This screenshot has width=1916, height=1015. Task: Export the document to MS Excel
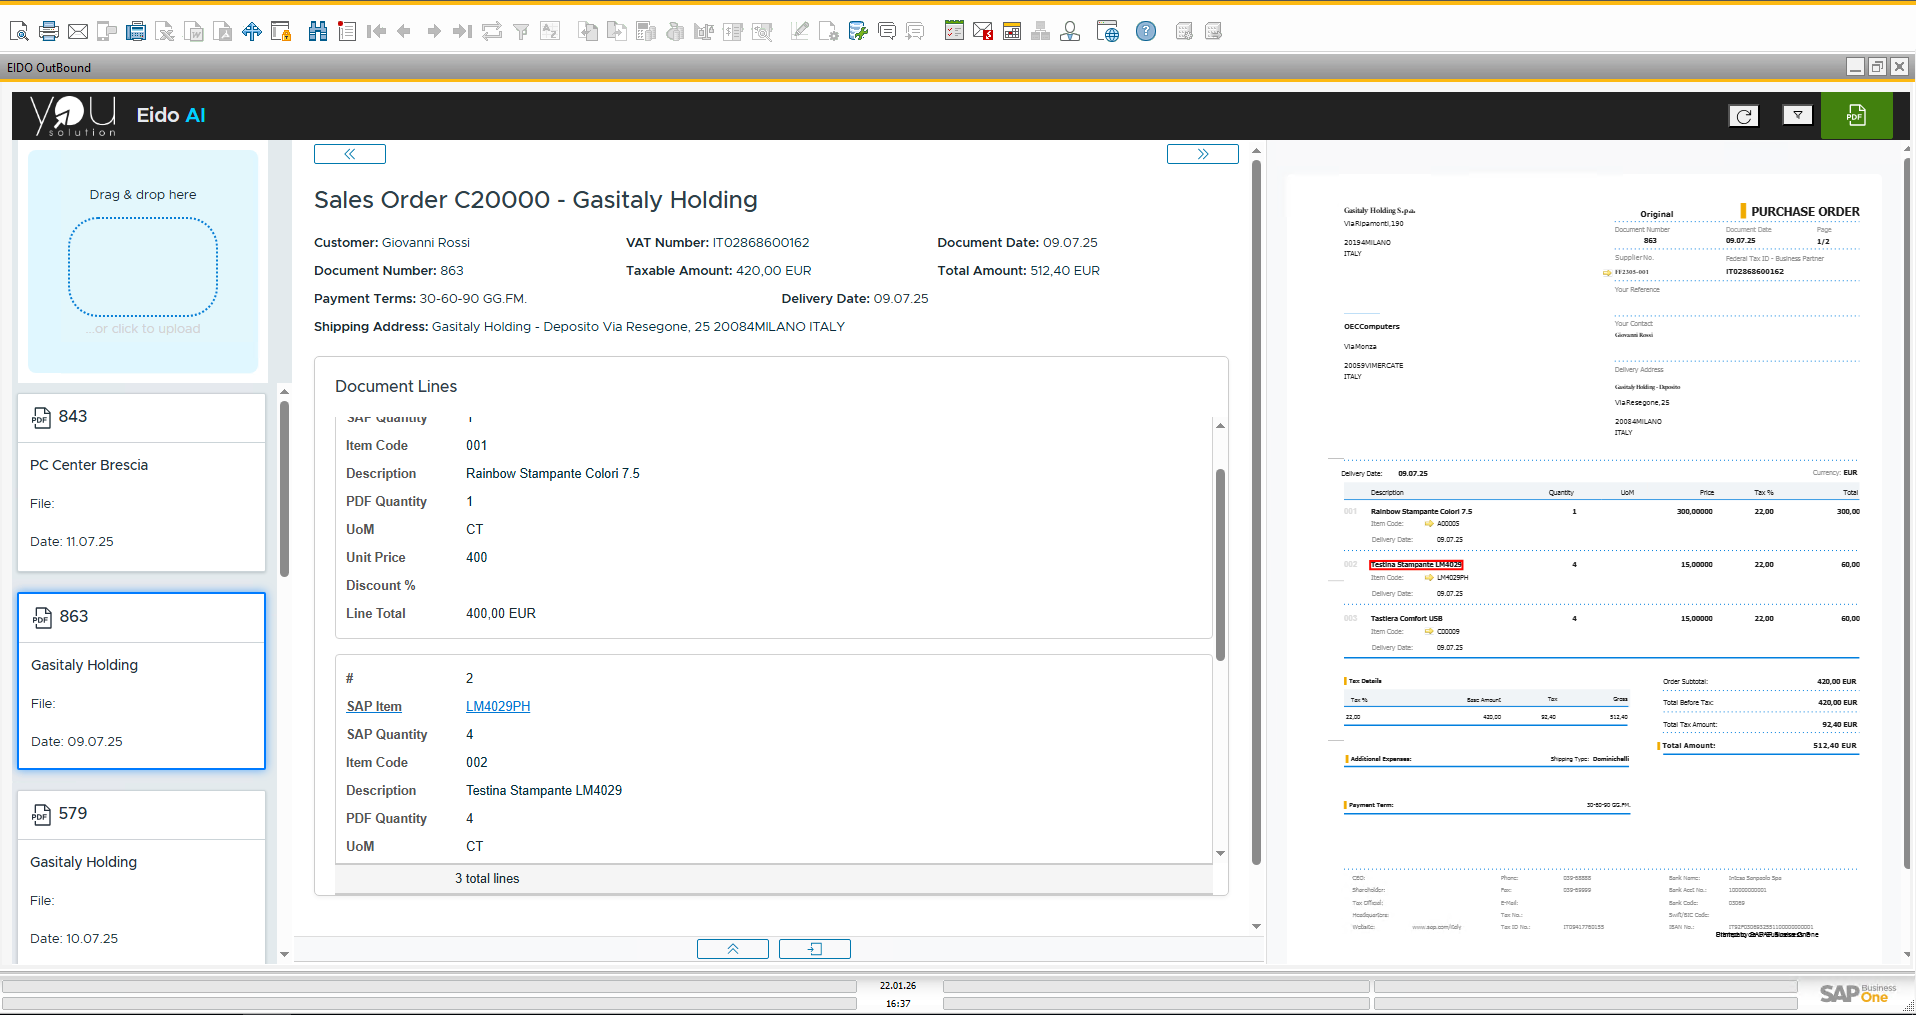pyautogui.click(x=164, y=31)
